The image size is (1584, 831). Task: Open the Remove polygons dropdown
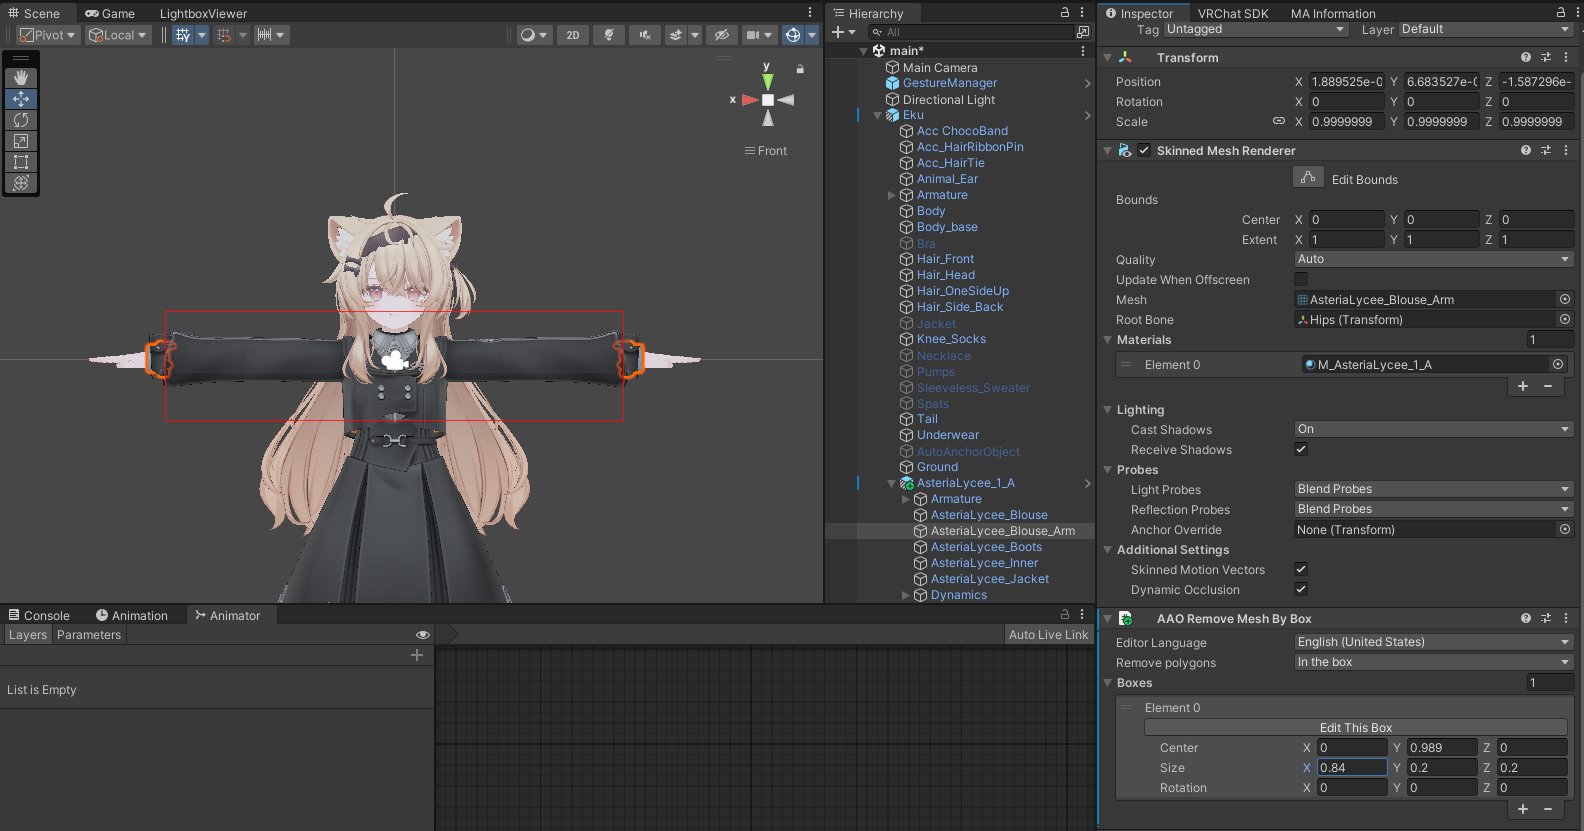[1434, 662]
